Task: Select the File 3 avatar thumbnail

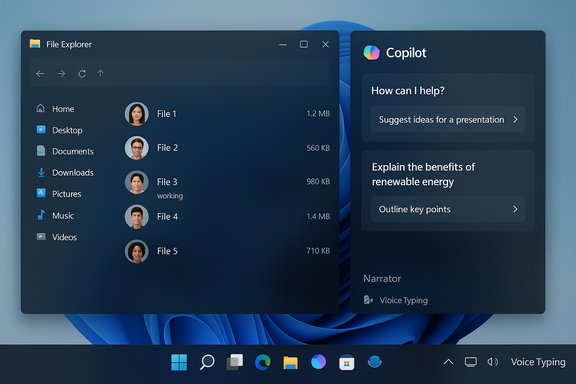Action: click(x=137, y=182)
